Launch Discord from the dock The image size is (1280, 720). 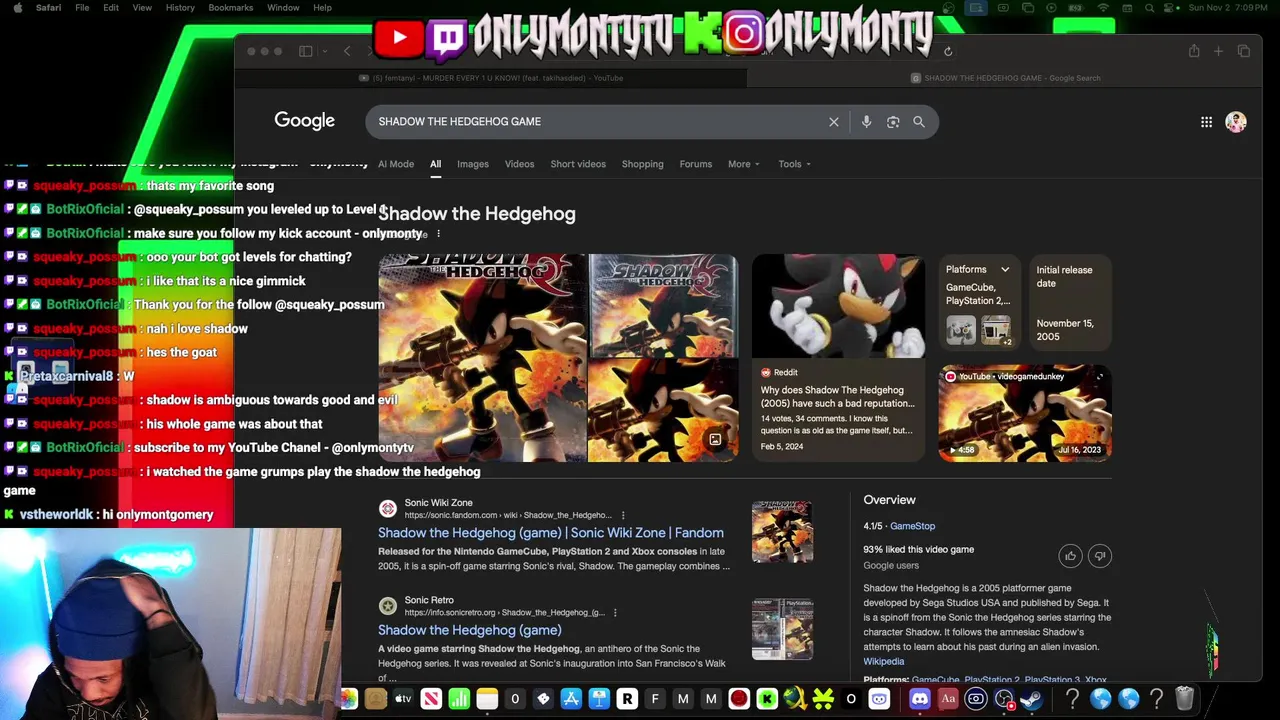pos(920,699)
